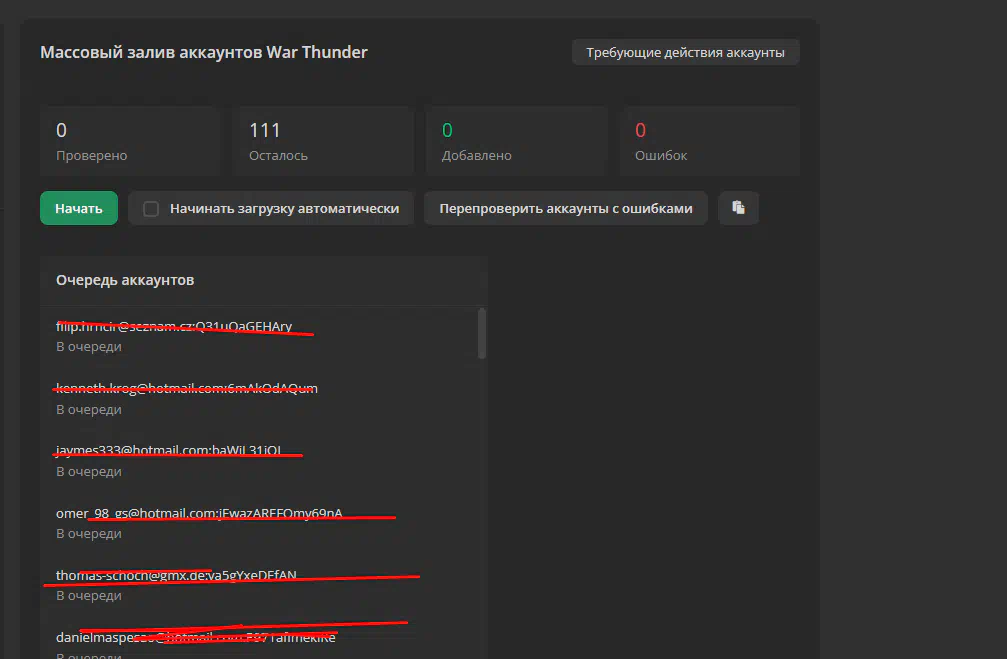Click "Перепроверить аккаунты с ошибками" button

pyautogui.click(x=566, y=208)
